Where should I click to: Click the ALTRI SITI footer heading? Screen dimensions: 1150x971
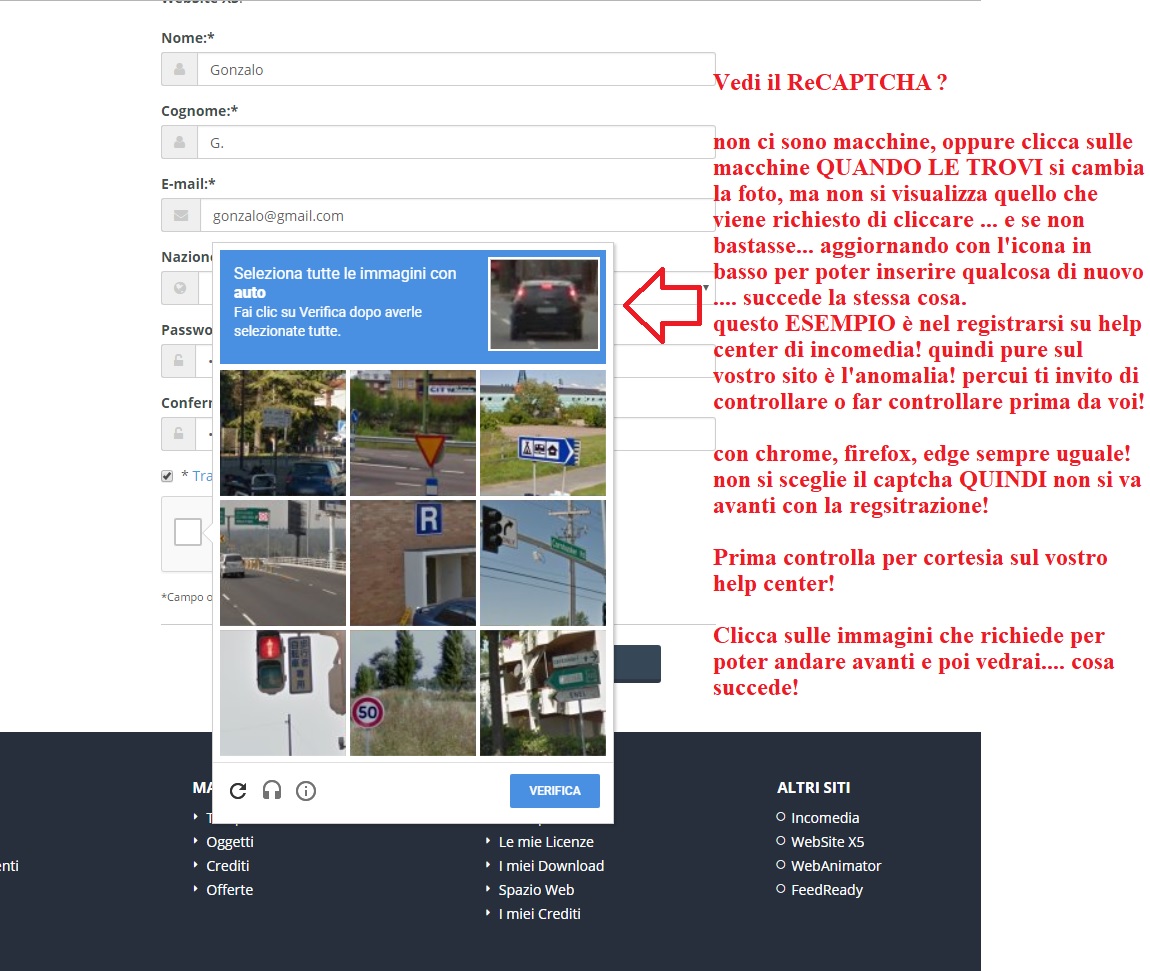tap(813, 788)
